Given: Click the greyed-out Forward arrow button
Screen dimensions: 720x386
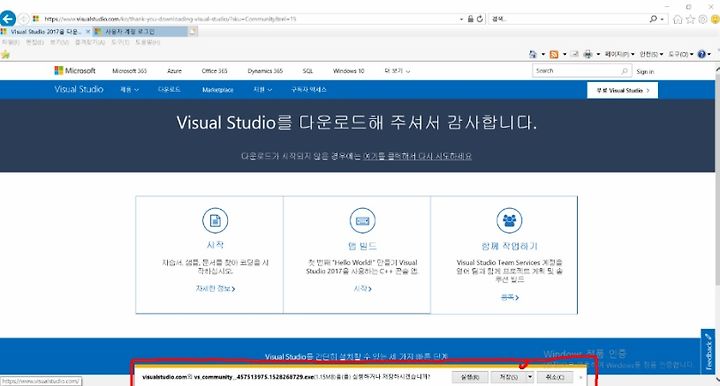Looking at the screenshot, I should pyautogui.click(x=23, y=19).
